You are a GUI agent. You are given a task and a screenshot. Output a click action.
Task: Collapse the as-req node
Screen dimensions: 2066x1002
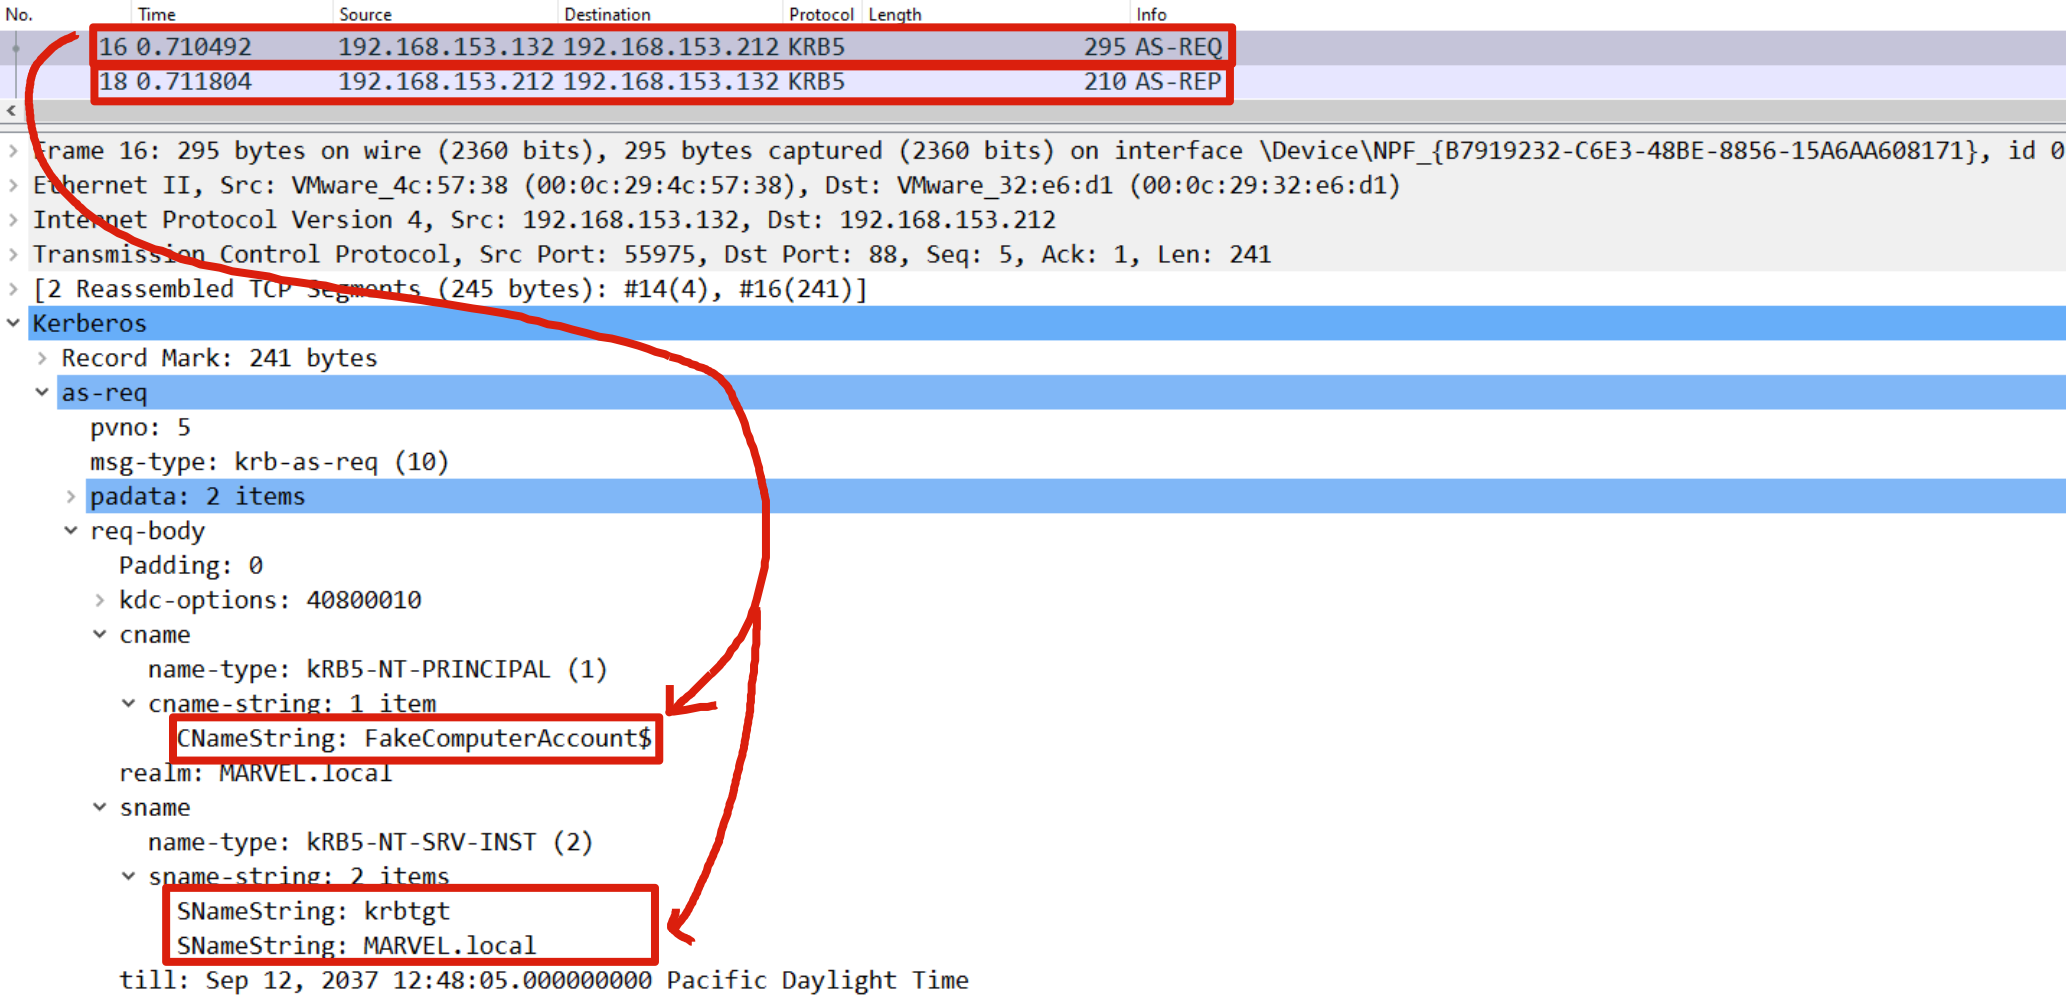click(42, 392)
